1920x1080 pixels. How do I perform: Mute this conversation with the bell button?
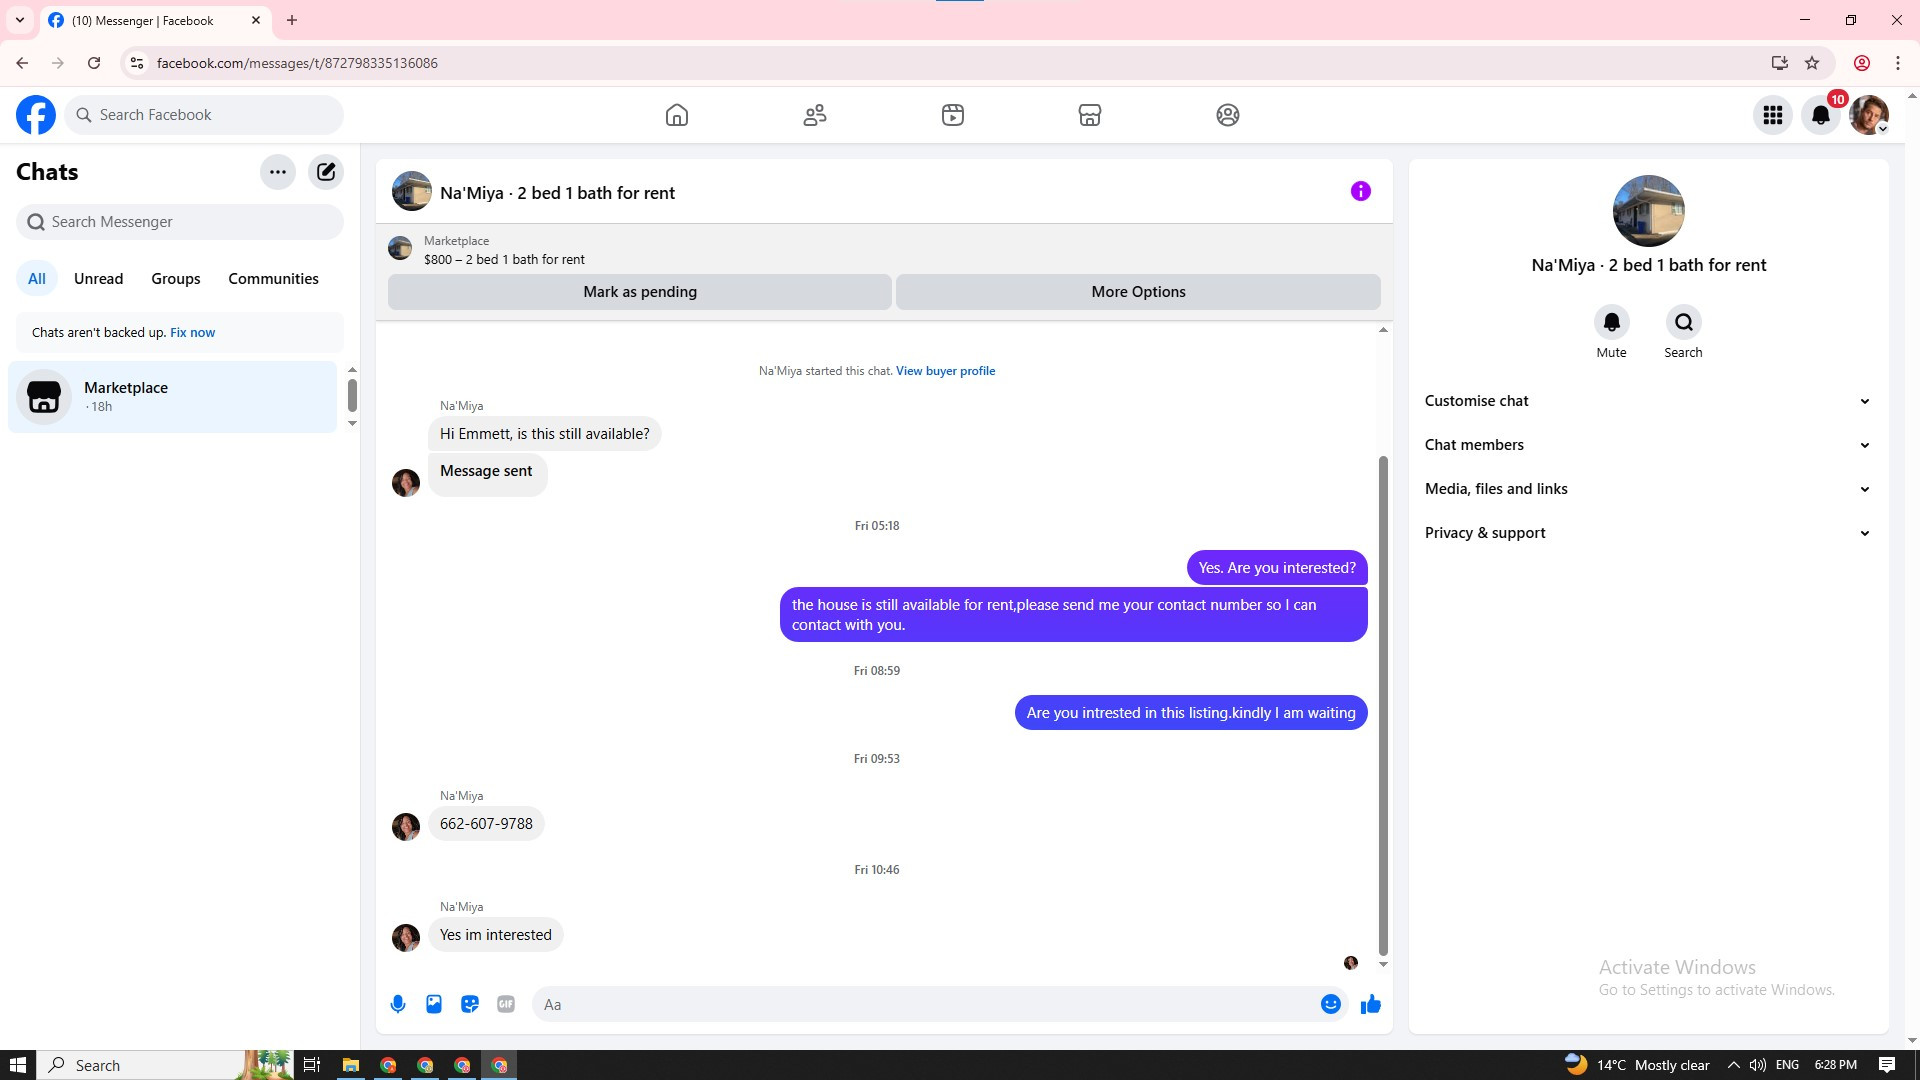(1611, 323)
